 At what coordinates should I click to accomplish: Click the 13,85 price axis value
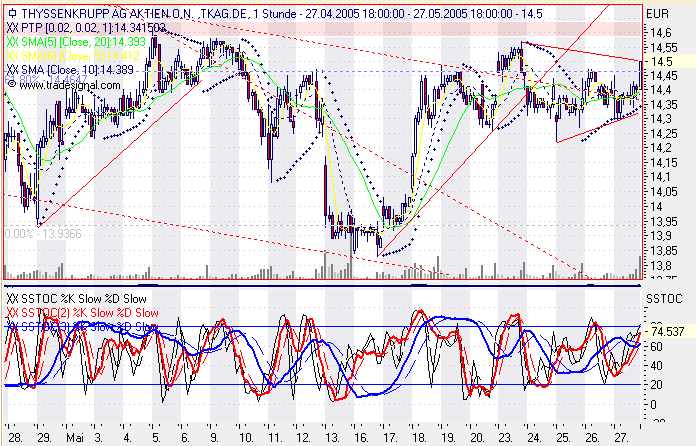(x=664, y=251)
